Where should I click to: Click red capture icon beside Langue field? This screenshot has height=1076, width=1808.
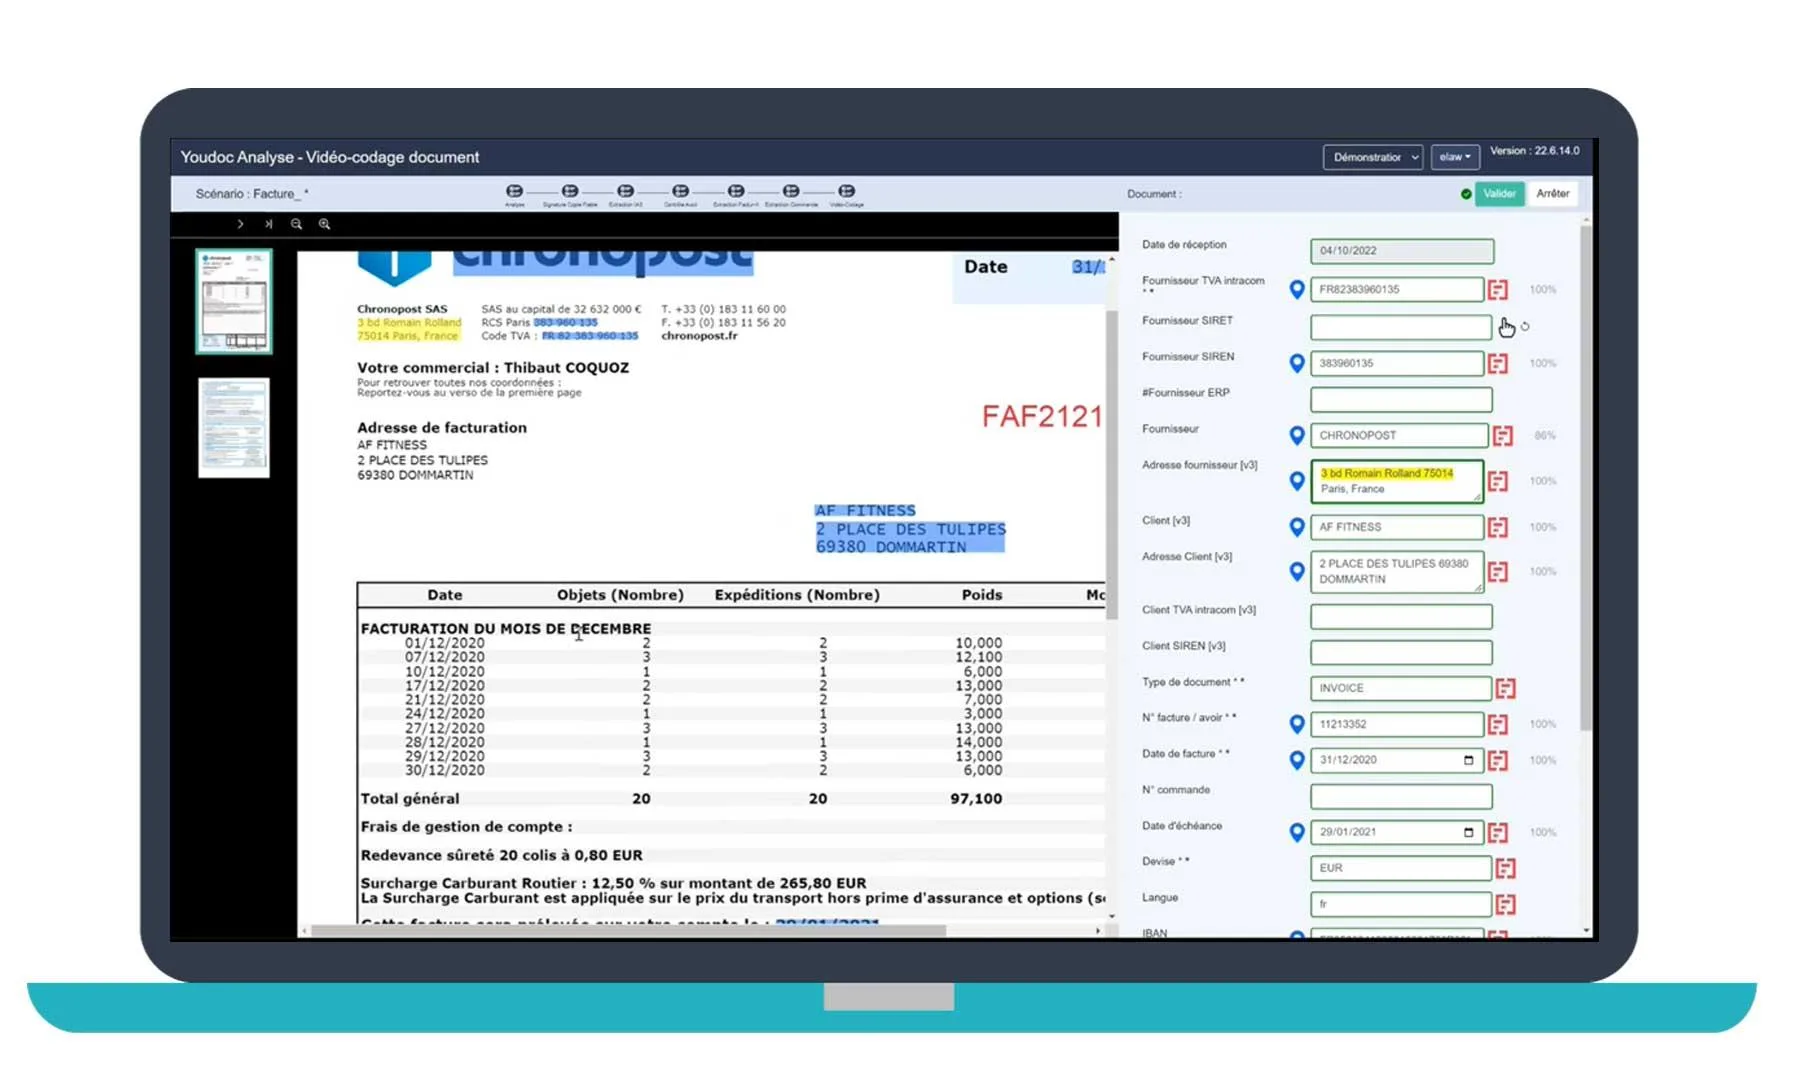(x=1505, y=904)
